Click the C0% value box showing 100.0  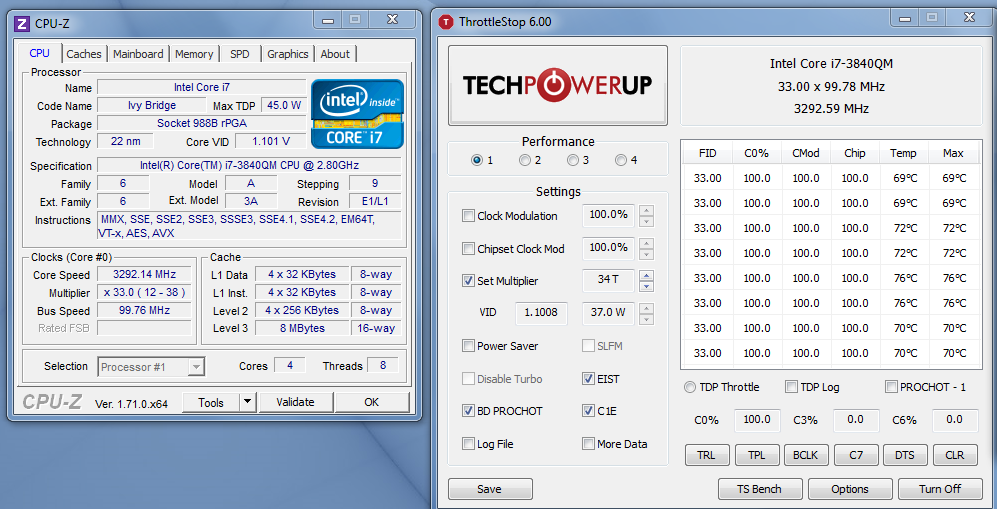(x=757, y=419)
